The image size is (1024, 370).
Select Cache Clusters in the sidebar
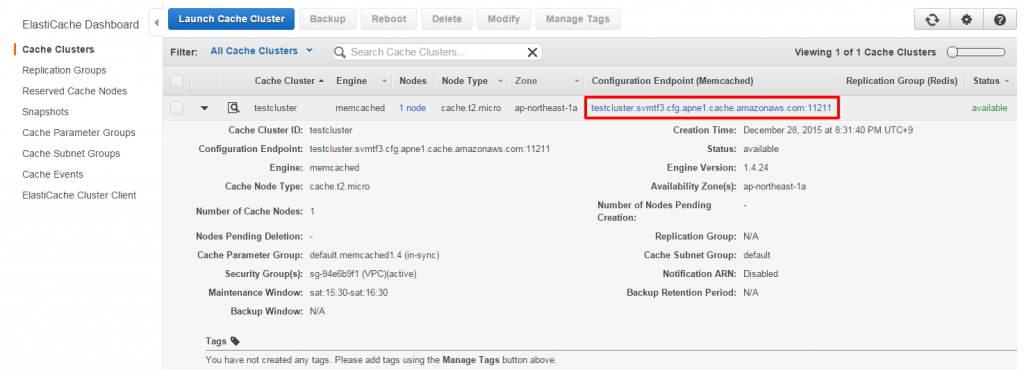[x=58, y=50]
